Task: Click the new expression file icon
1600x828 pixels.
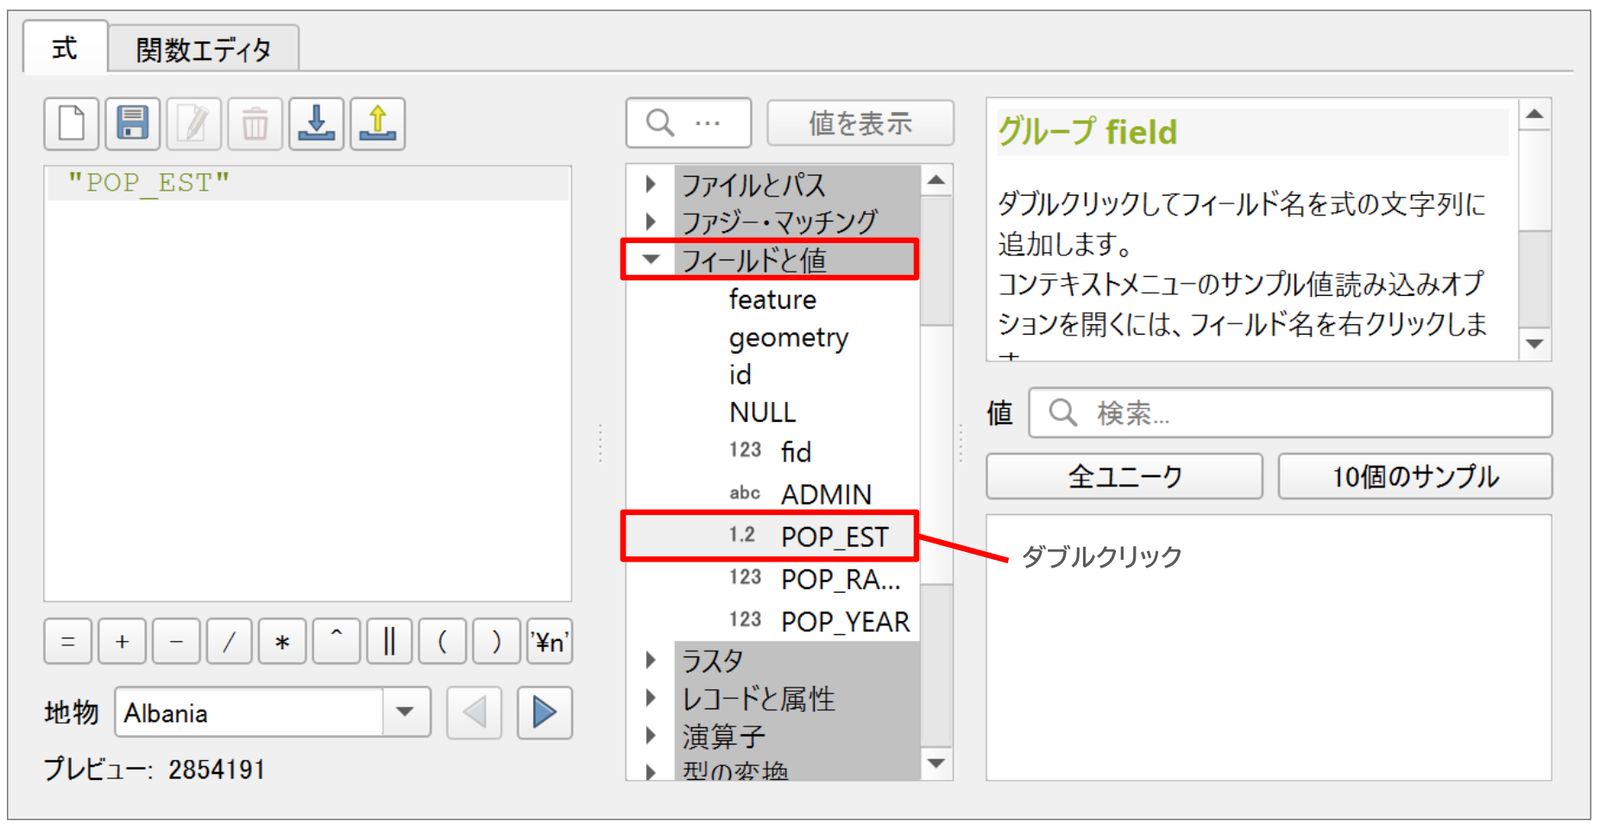Action: (71, 124)
